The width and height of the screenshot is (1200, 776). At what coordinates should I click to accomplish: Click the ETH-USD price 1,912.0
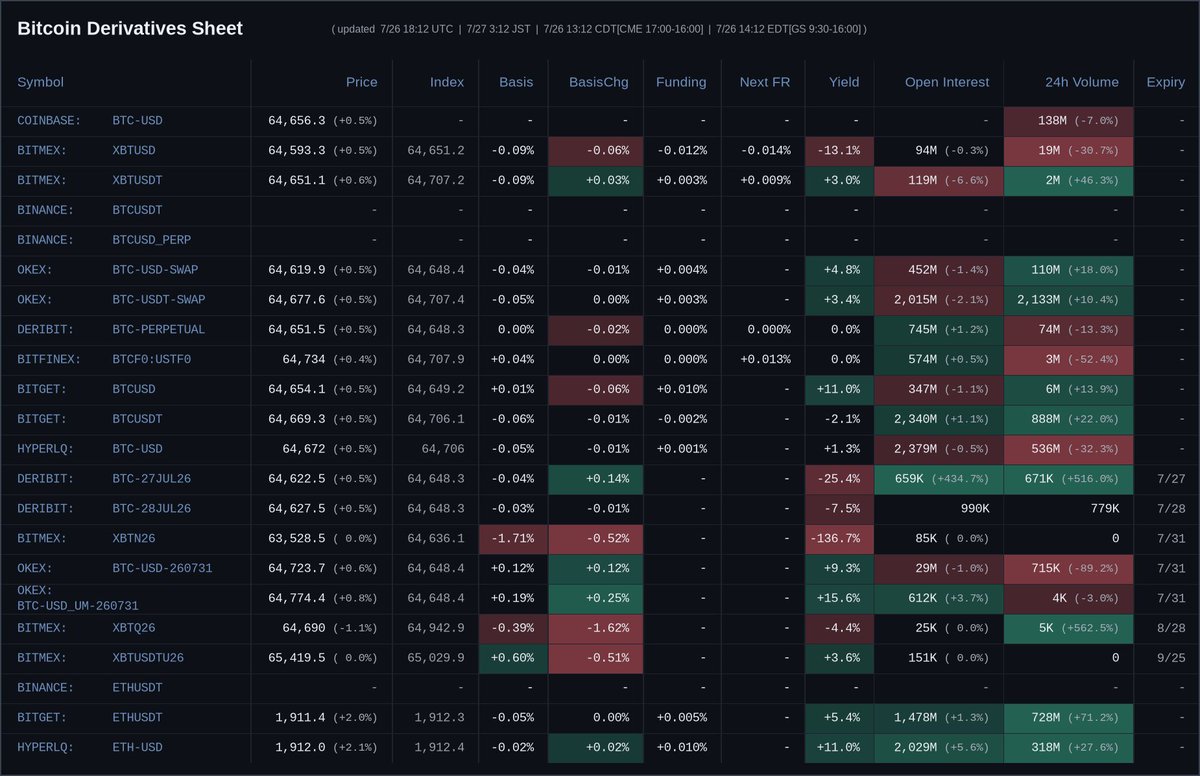pos(300,748)
